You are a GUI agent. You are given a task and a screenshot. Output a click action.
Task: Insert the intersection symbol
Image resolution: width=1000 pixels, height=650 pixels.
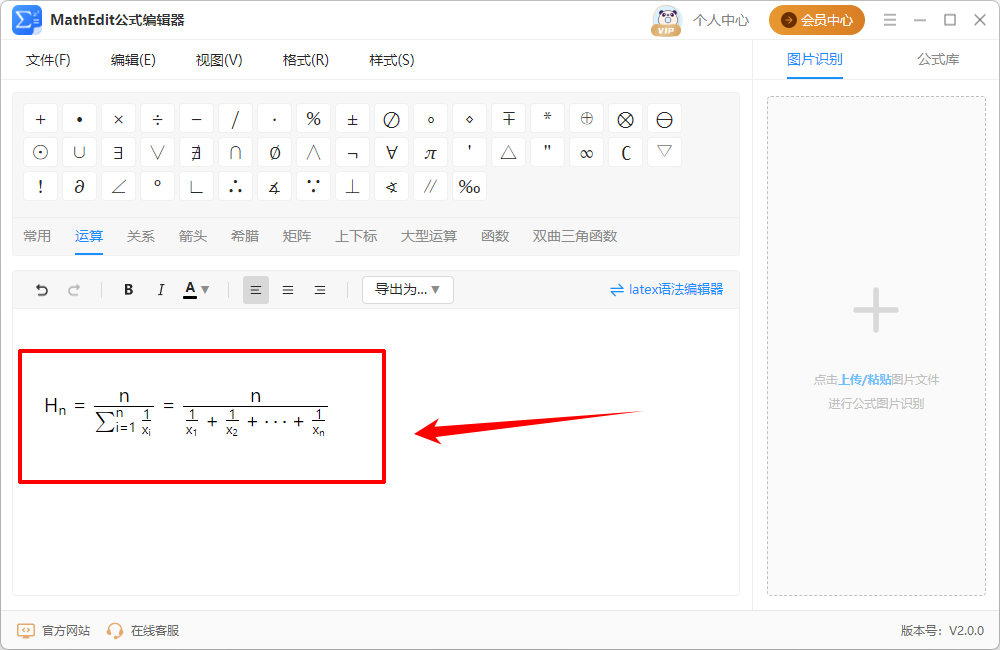pyautogui.click(x=235, y=153)
